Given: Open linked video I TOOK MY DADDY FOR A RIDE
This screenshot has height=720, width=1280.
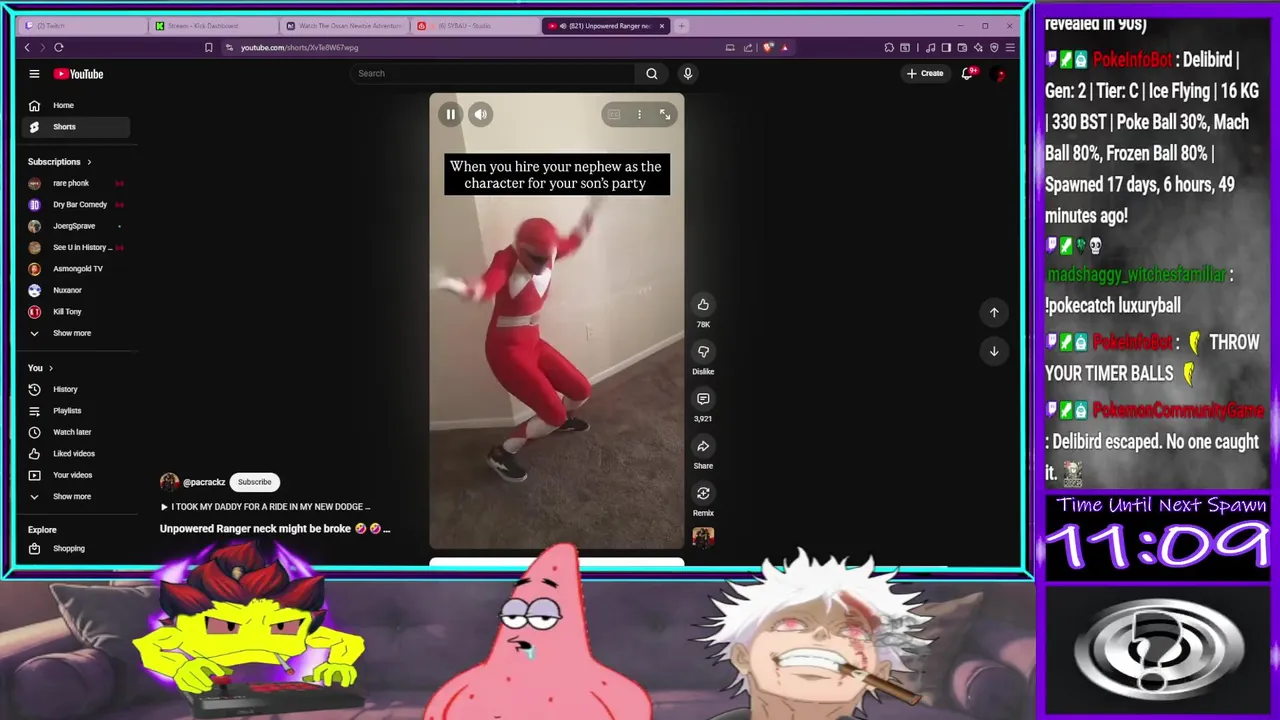Looking at the screenshot, I should [x=265, y=507].
